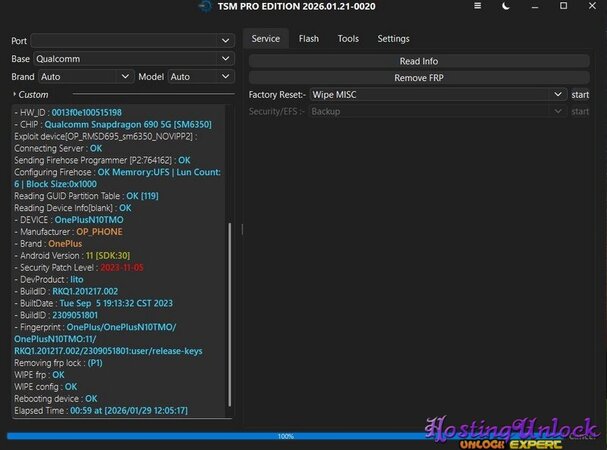Viewport: 607px width, 450px height.
Task: Click the 100% progress bar
Action: [286, 436]
